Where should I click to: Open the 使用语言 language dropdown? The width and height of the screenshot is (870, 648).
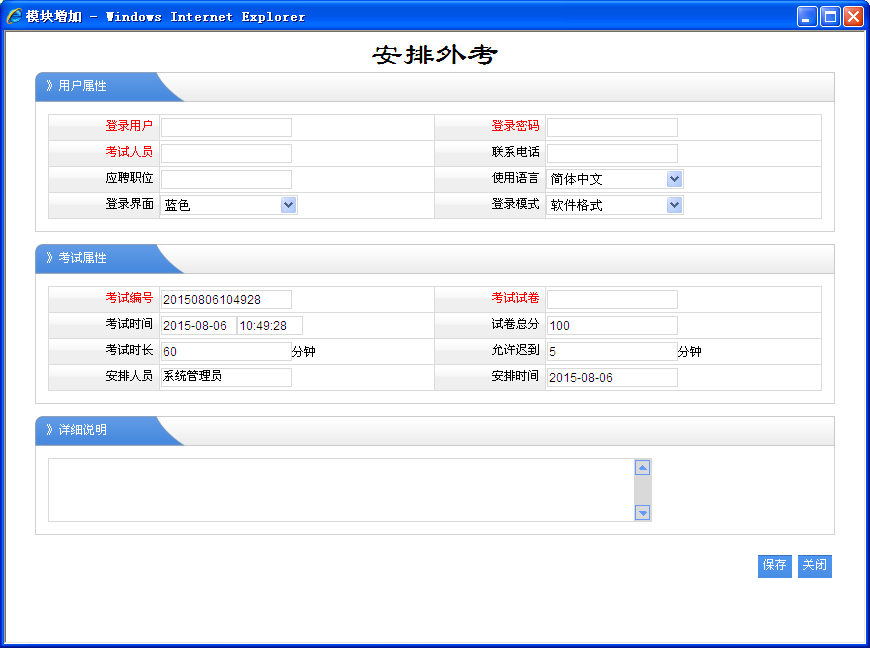(615, 179)
